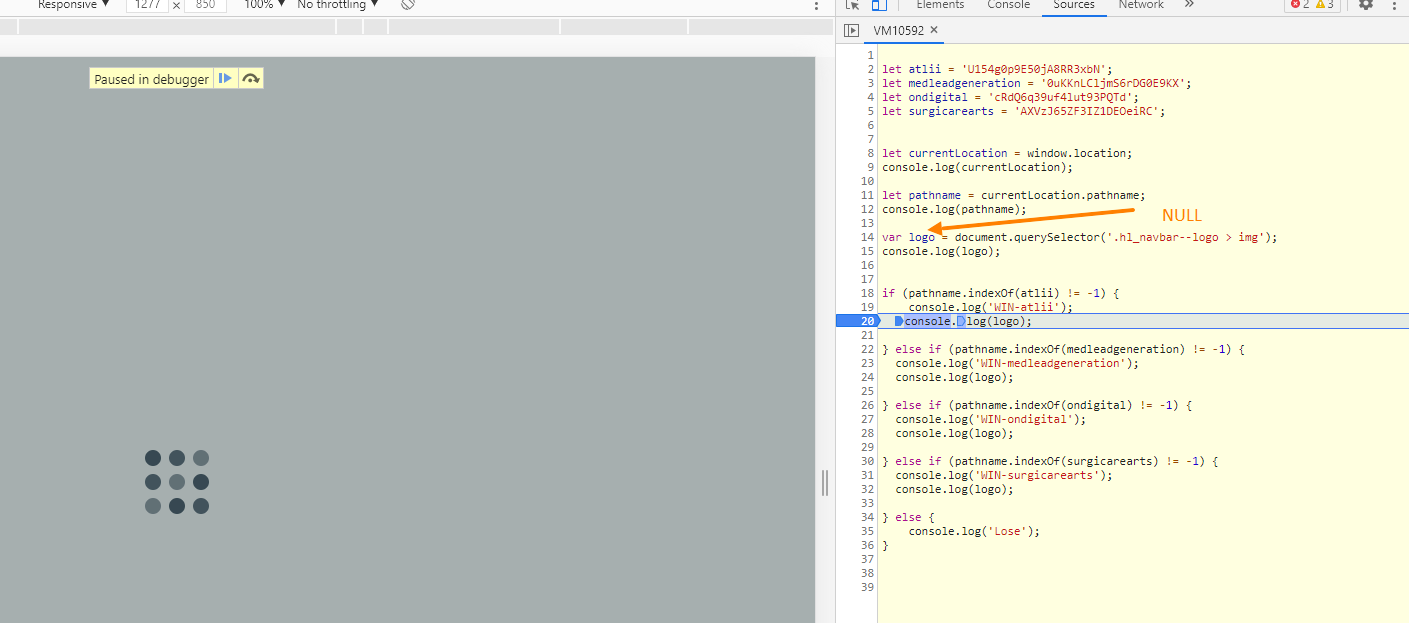Image resolution: width=1409 pixels, height=623 pixels.
Task: Rotate device orientation icon
Action: pos(407,5)
